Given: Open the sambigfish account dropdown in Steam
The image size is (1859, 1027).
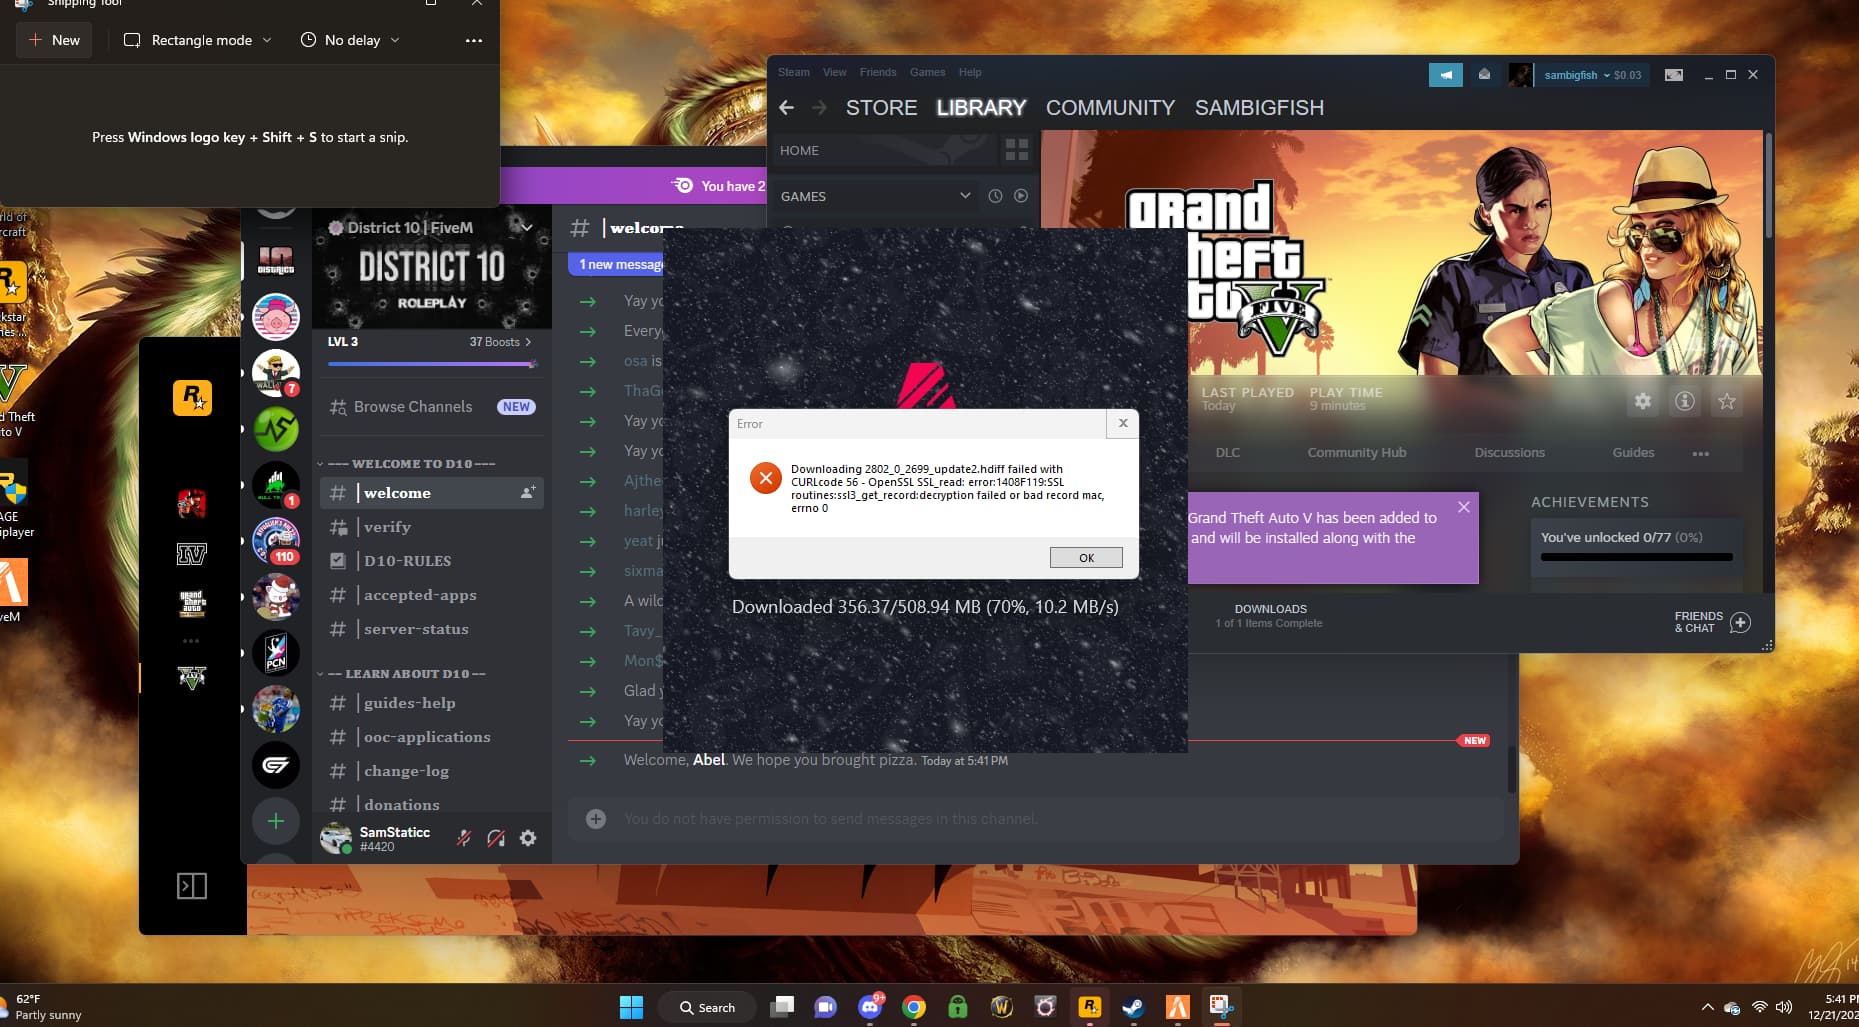Looking at the screenshot, I should tap(1592, 75).
